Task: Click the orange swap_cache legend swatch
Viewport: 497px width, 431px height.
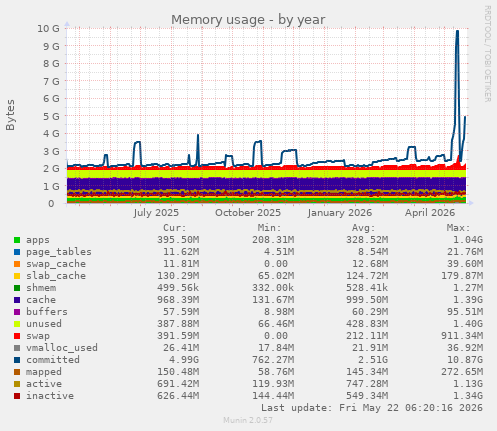Action: [17, 264]
